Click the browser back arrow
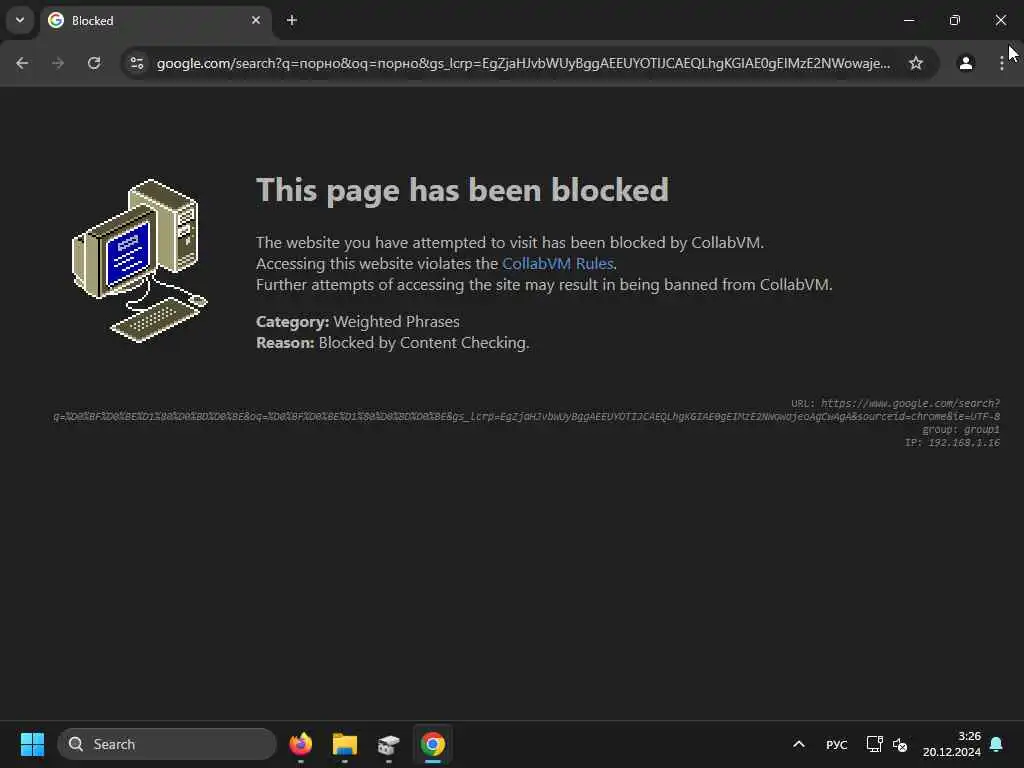1024x768 pixels. tap(22, 63)
